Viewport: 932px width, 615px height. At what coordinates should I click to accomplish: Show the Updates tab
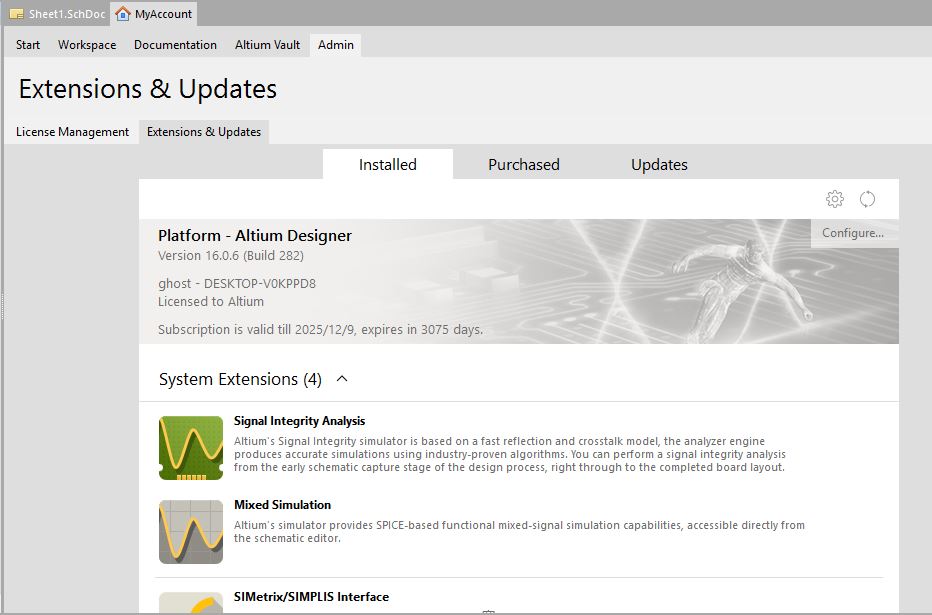click(659, 165)
